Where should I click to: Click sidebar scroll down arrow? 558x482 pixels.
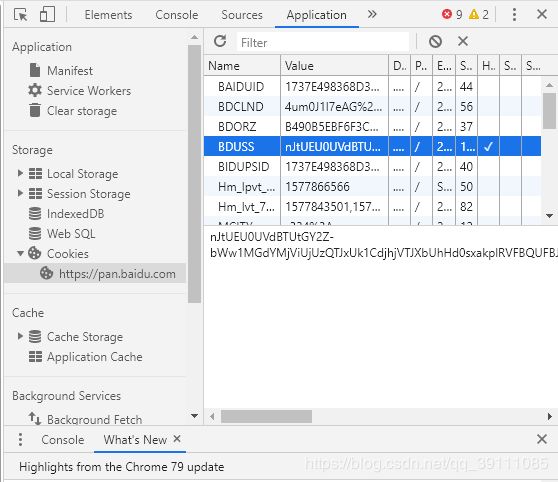coord(194,415)
